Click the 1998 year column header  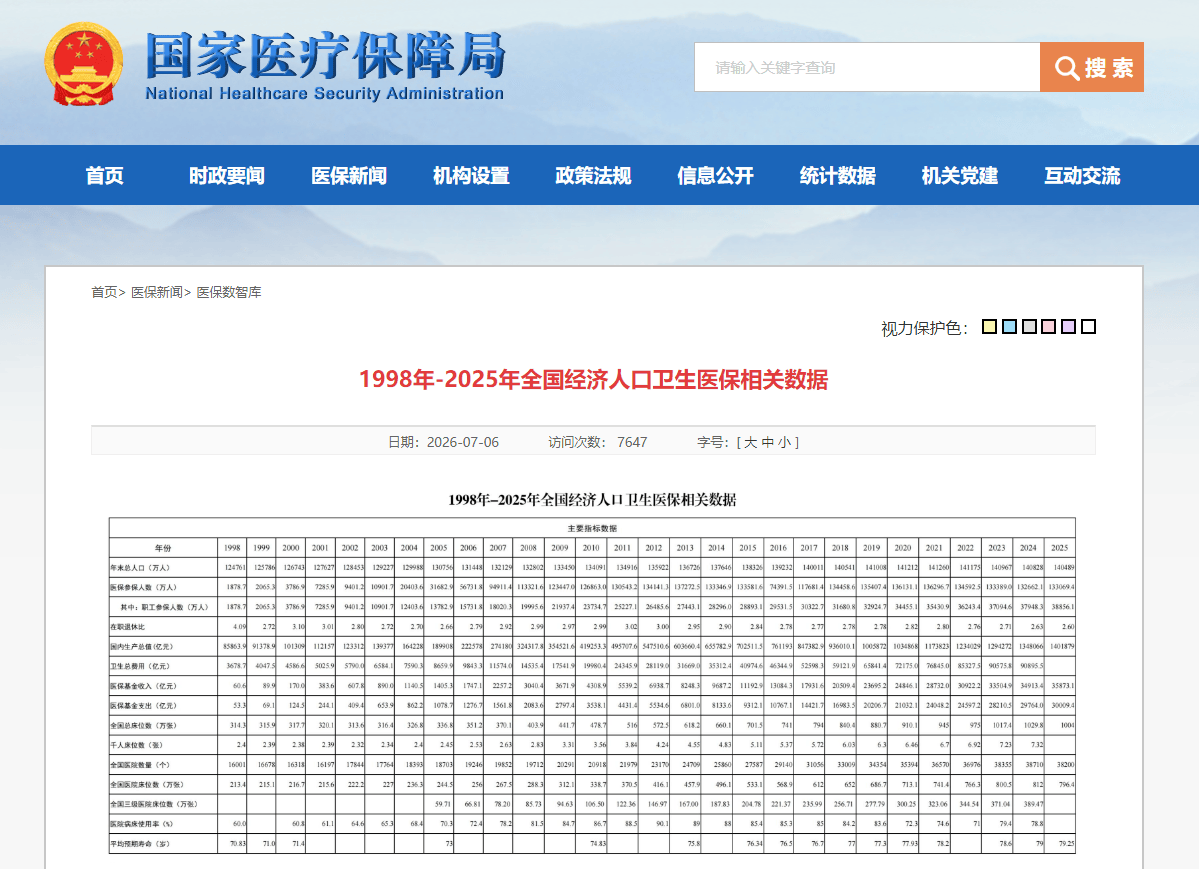point(232,548)
